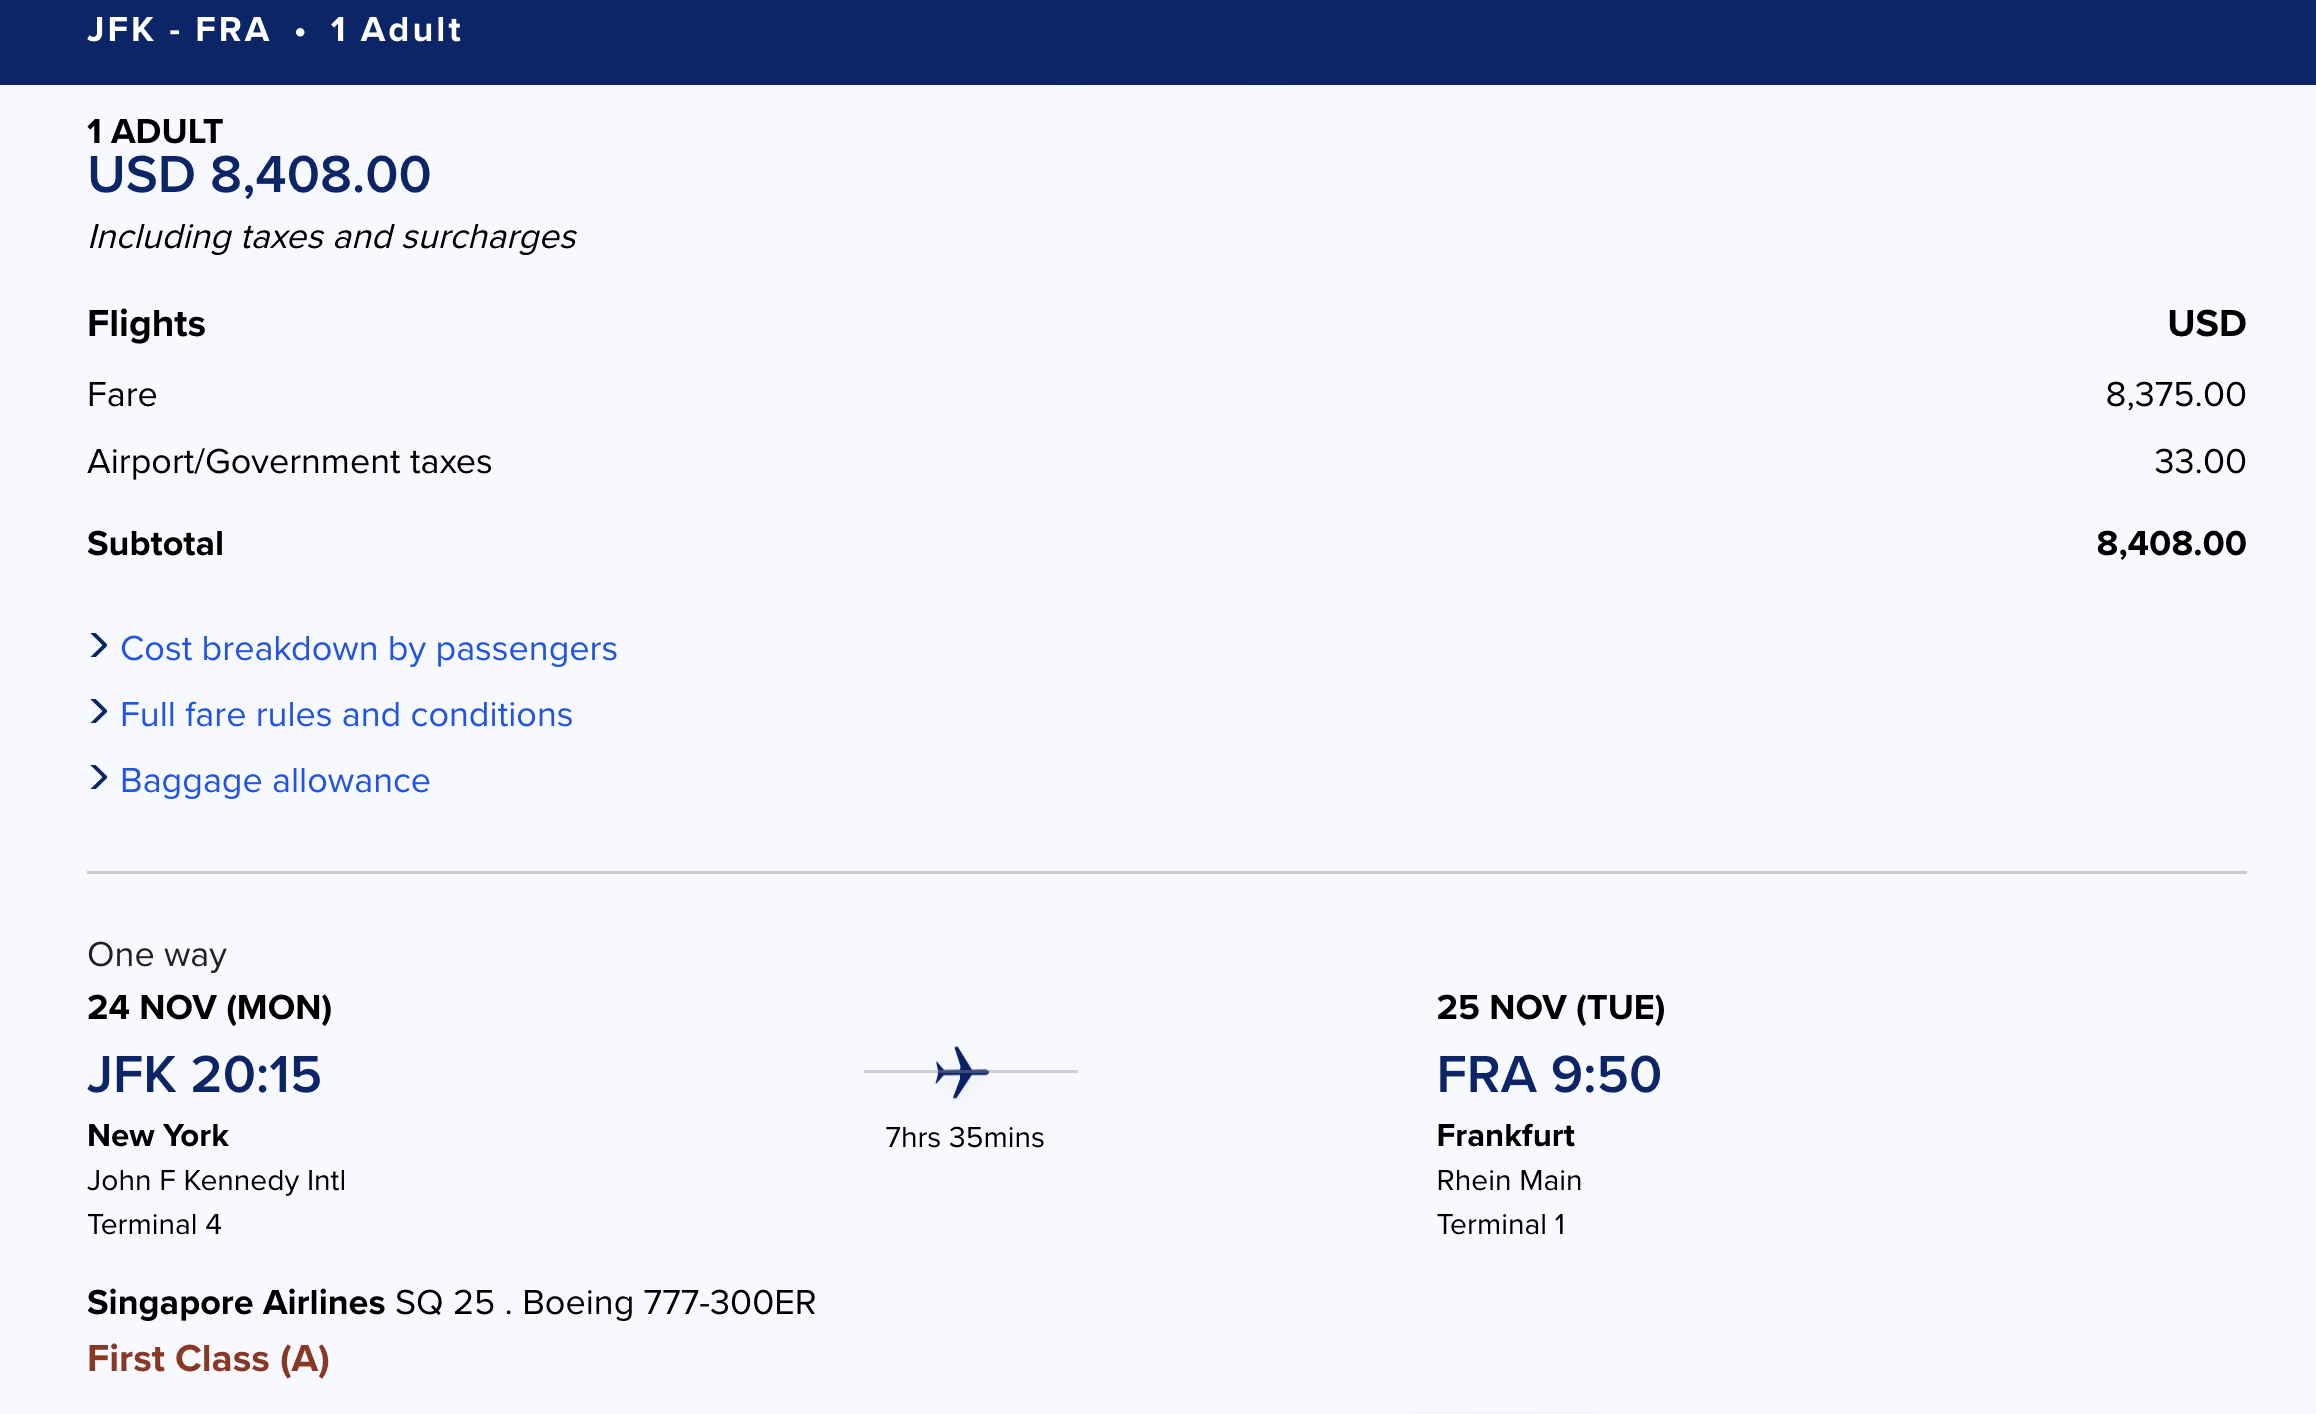Expand the Baggage allowance section
The width and height of the screenshot is (2316, 1414).
(274, 781)
